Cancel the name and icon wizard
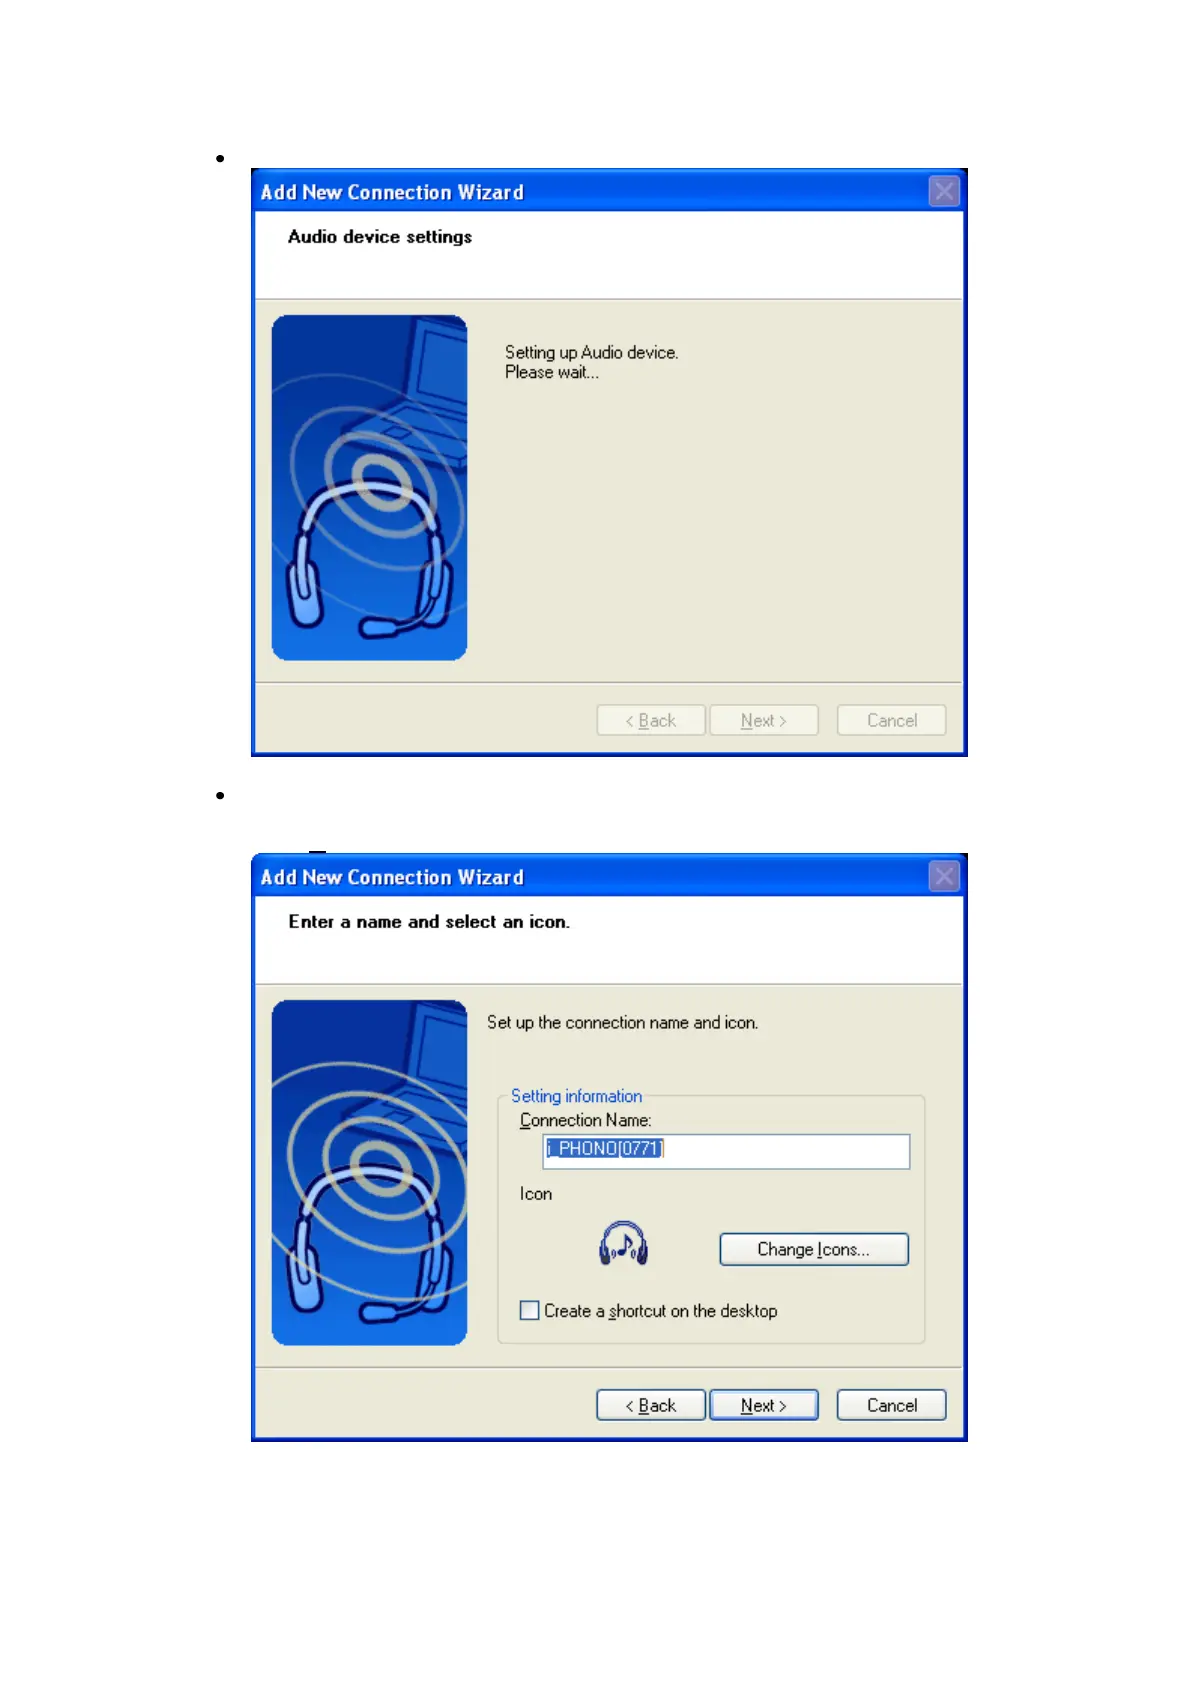Viewport: 1191px width, 1684px height. 892,1405
